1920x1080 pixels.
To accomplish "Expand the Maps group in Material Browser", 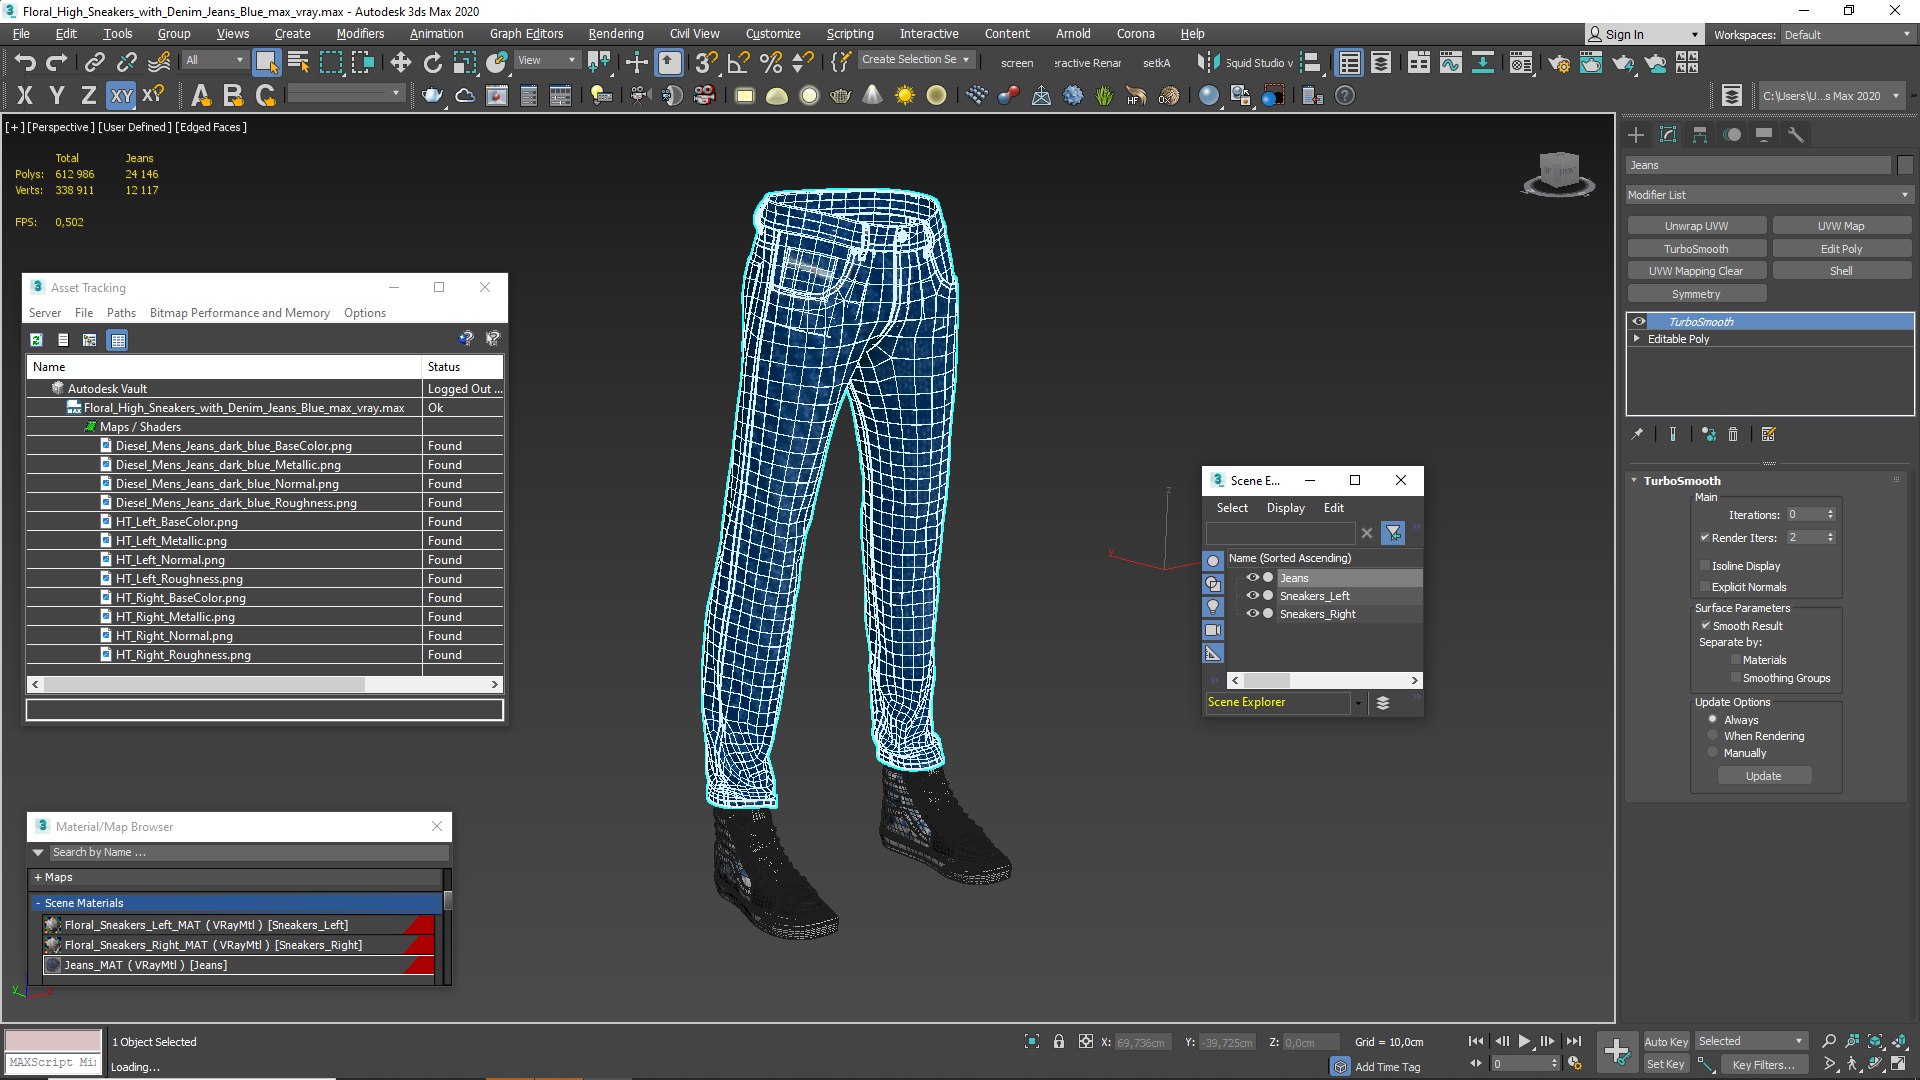I will click(x=38, y=878).
